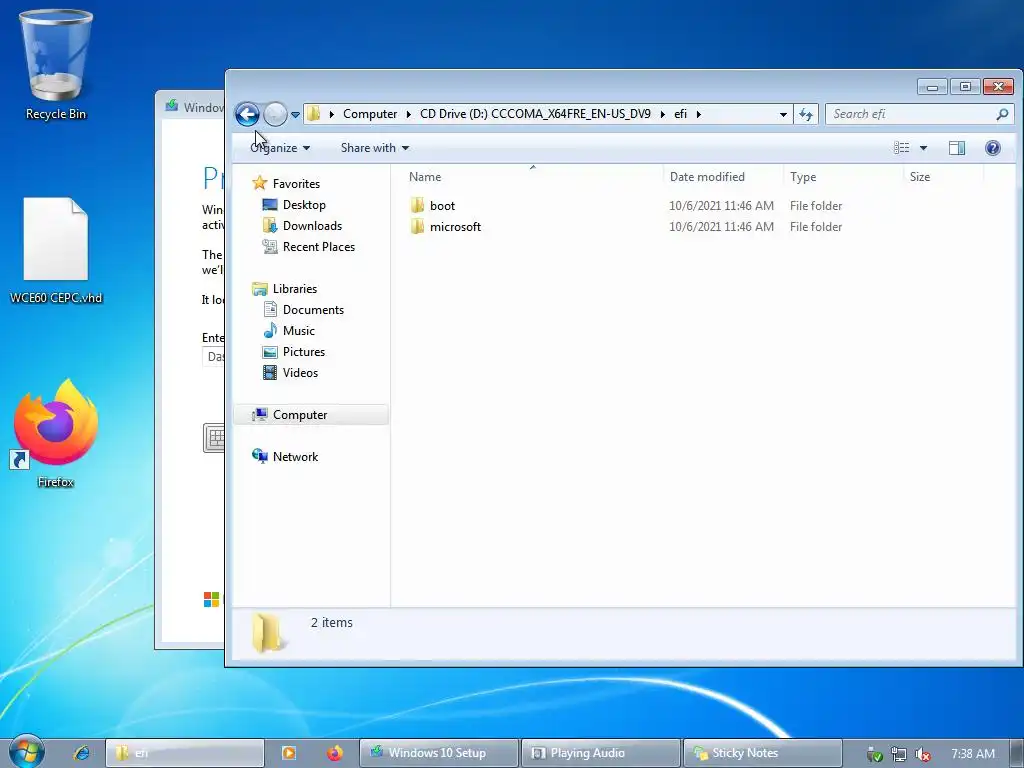
Task: Open Network in navigation pane
Action: 295,456
